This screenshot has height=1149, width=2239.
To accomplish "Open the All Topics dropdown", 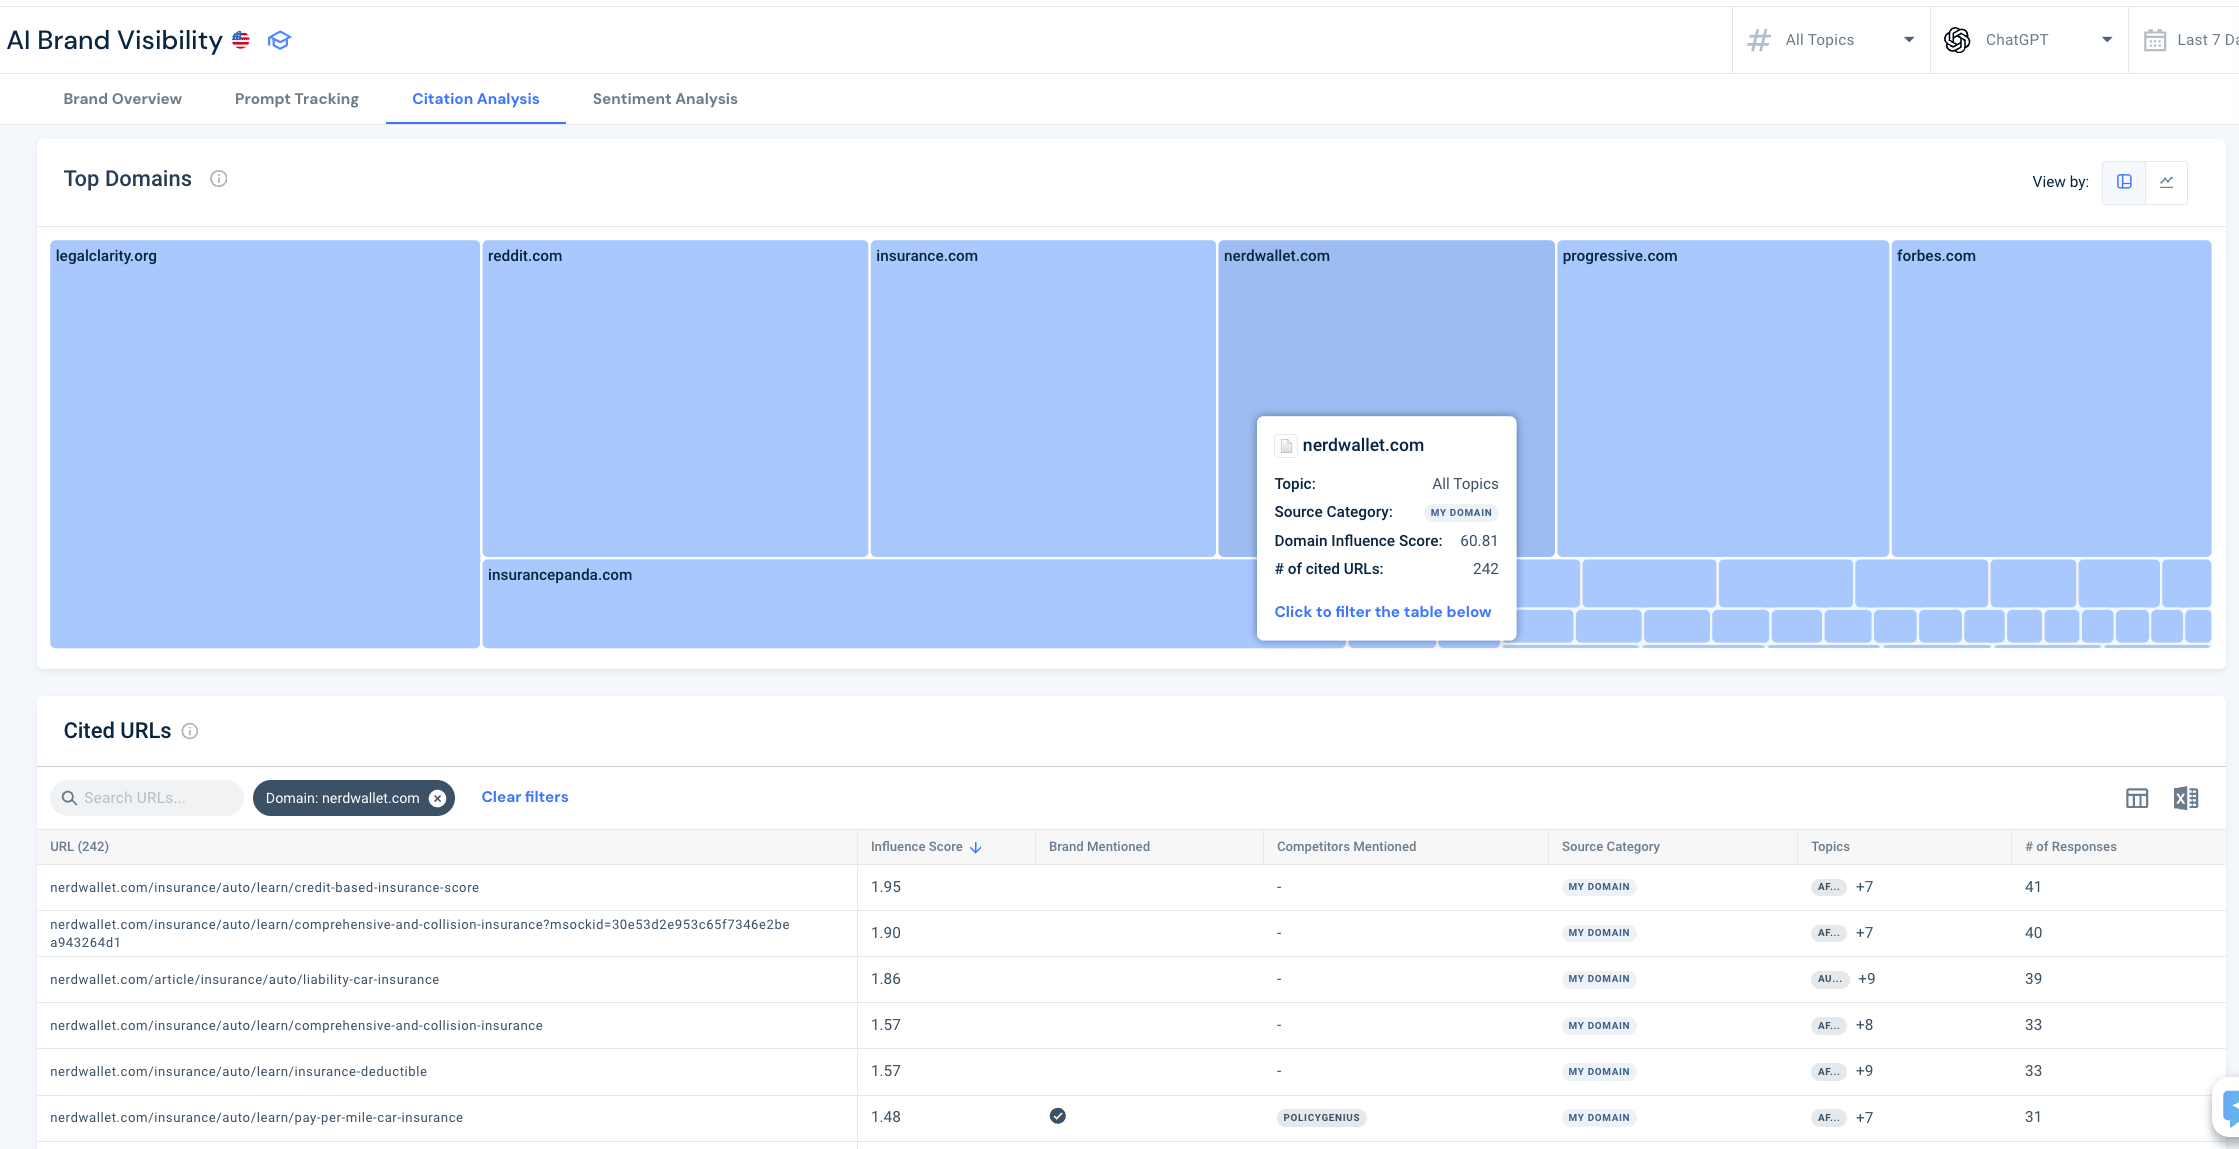I will click(1831, 40).
